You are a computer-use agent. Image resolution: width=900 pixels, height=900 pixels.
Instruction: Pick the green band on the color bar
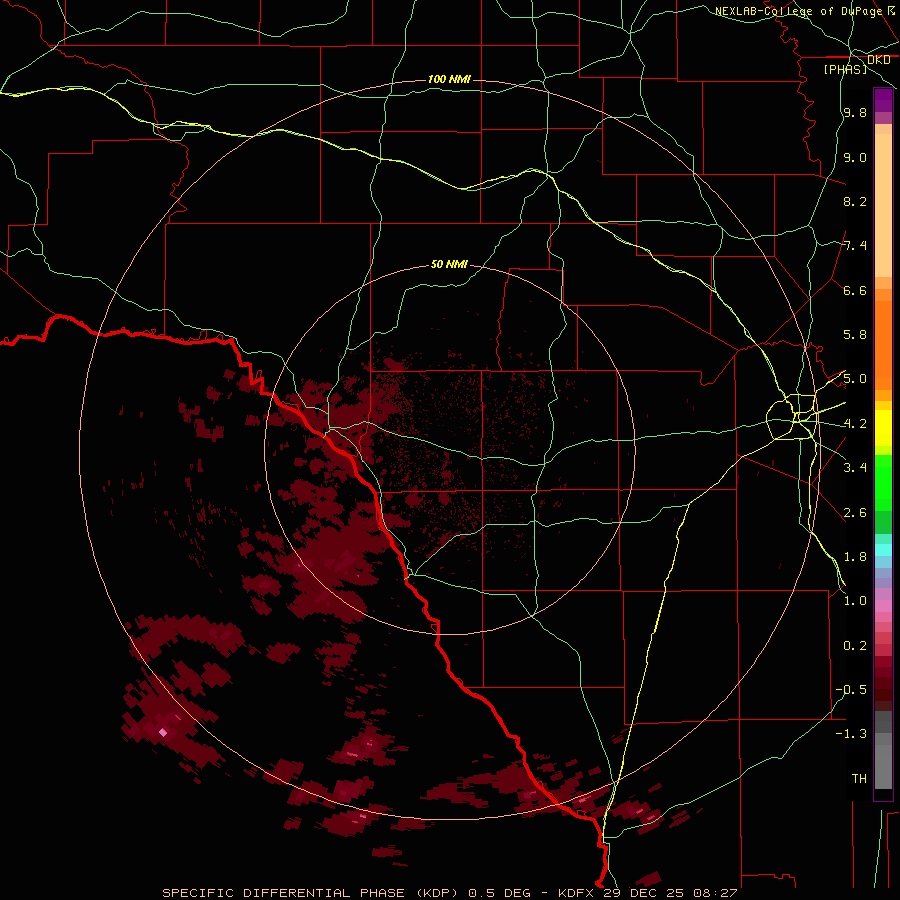(883, 482)
